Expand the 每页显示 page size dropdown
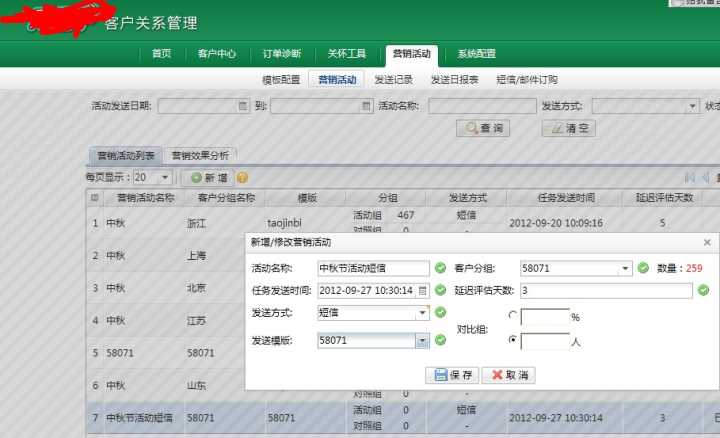The image size is (720, 438). point(165,177)
